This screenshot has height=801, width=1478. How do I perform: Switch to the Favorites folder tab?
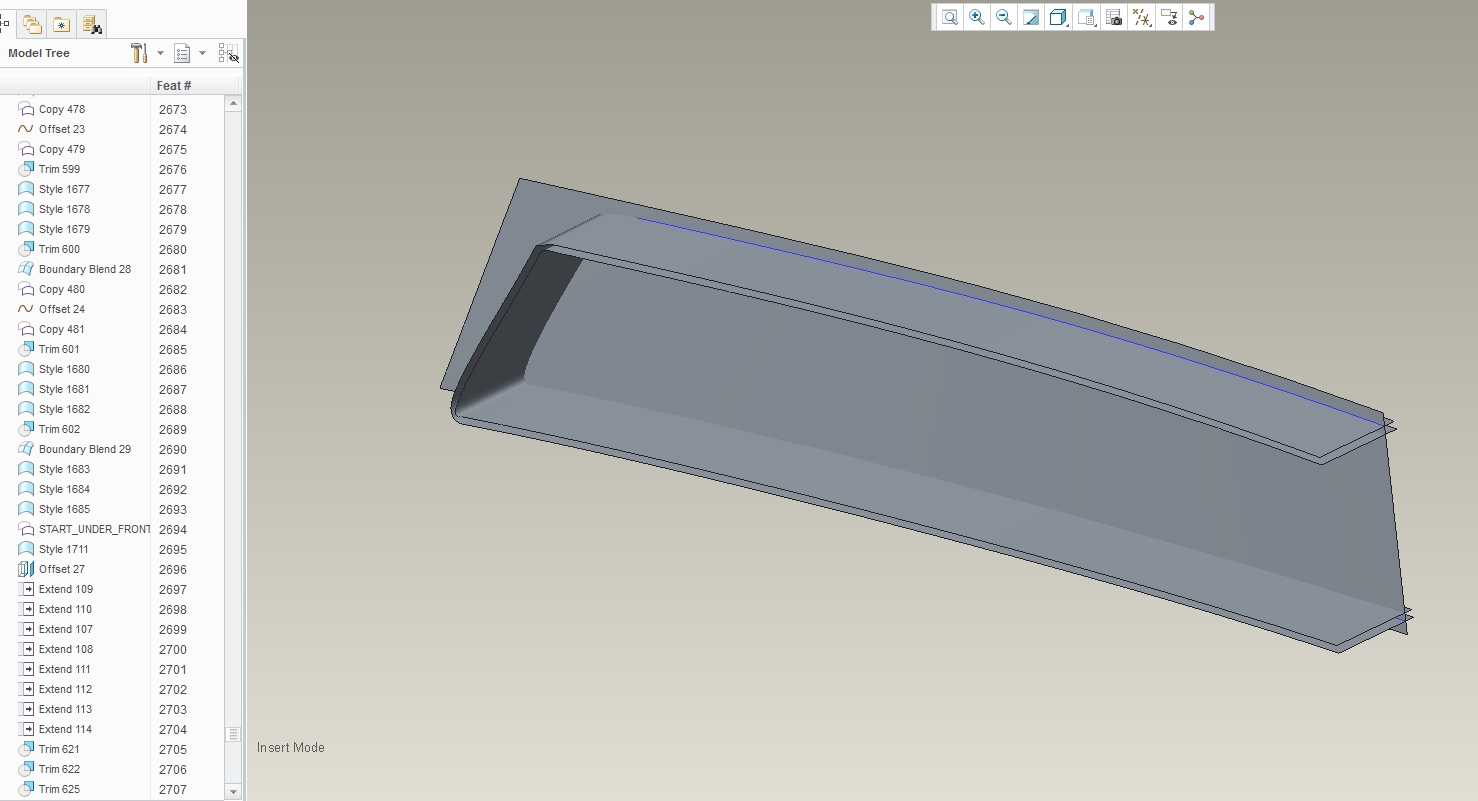click(x=62, y=24)
